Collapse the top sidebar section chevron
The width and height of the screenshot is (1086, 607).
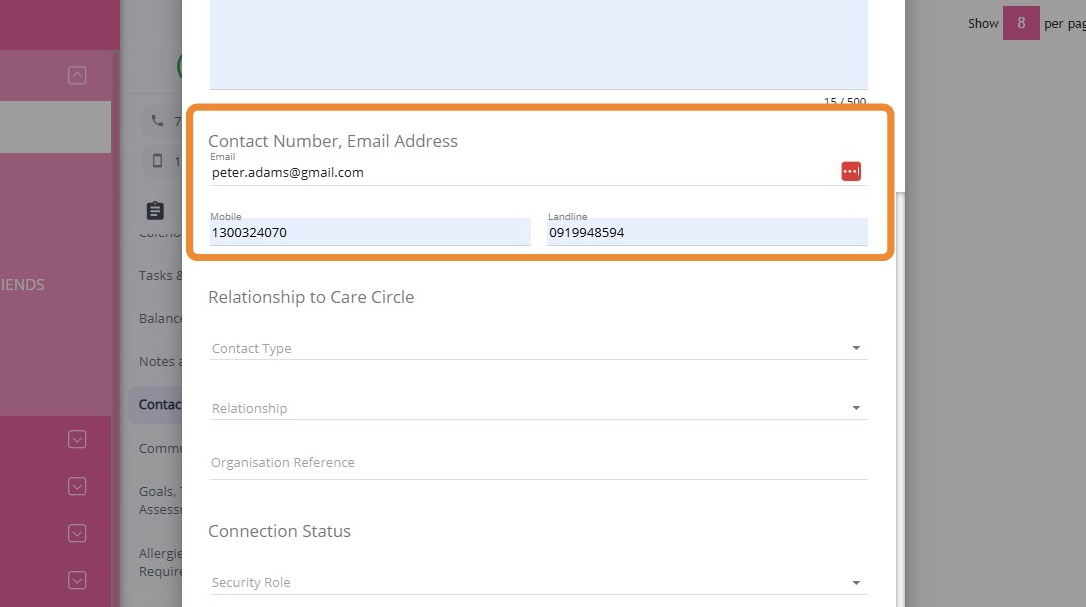(x=77, y=75)
